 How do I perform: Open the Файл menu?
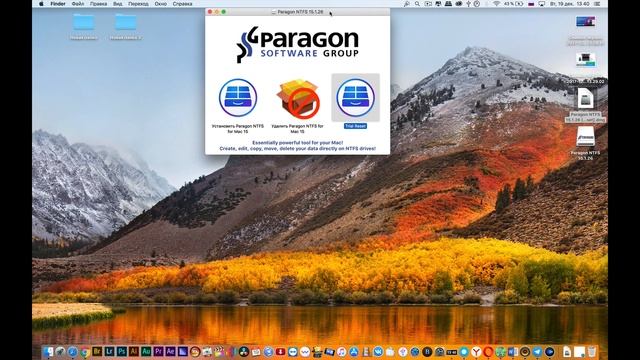[x=78, y=4]
